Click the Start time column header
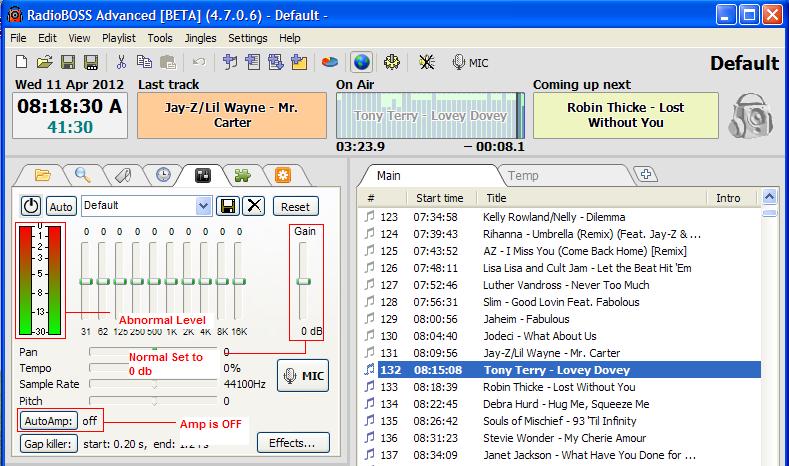 click(439, 198)
